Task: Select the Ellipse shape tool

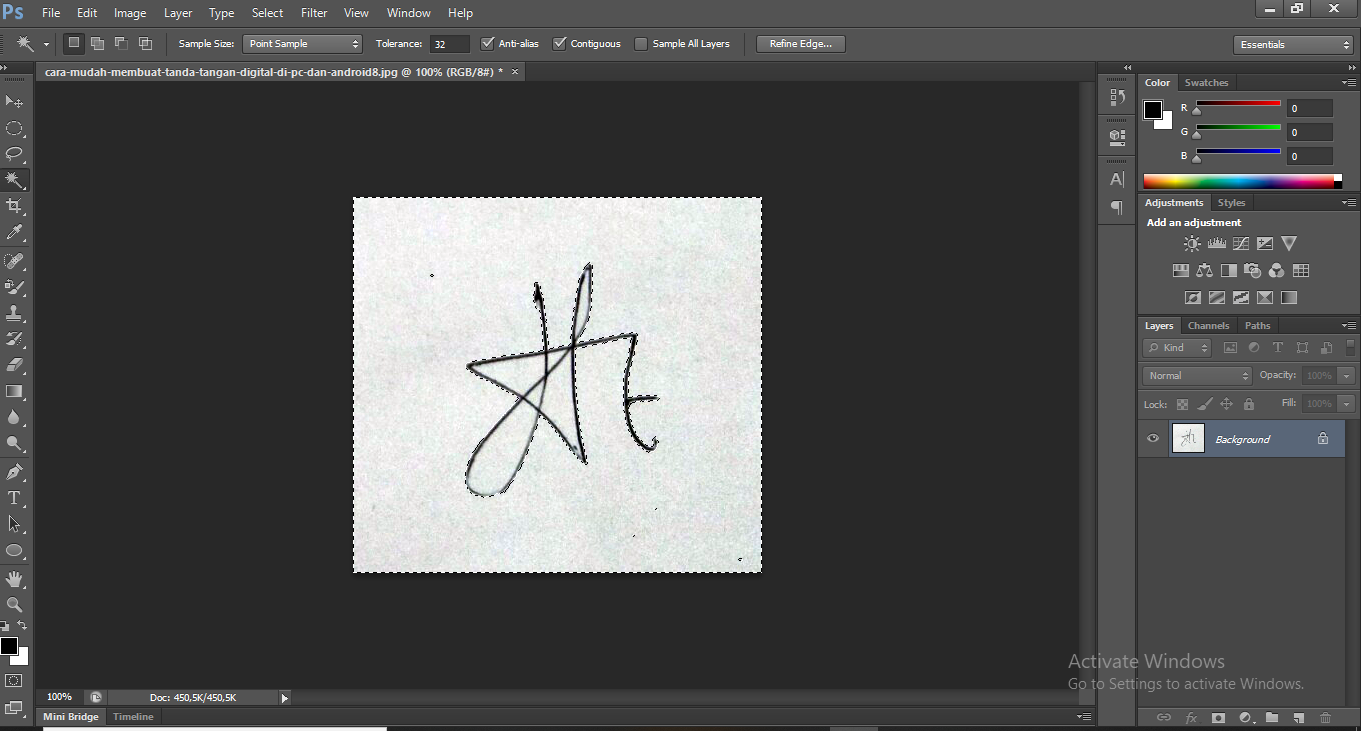Action: (x=14, y=550)
